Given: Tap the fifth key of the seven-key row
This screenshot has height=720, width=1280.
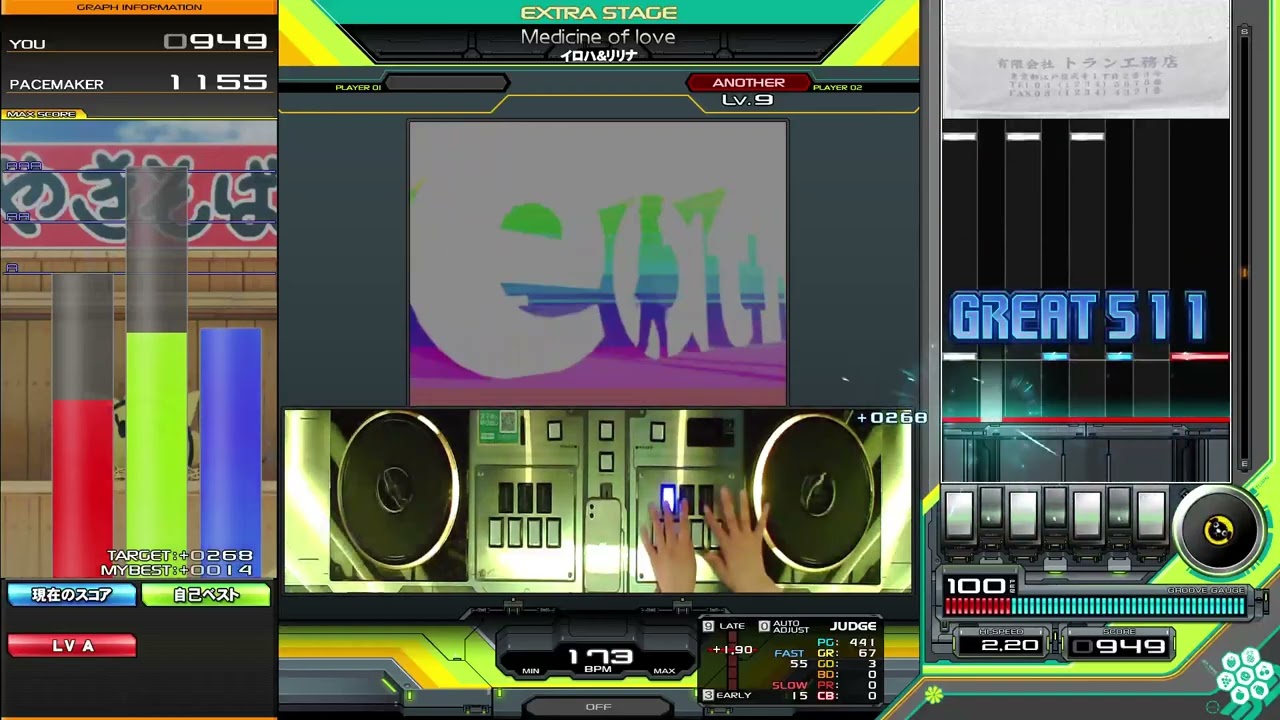Looking at the screenshot, I should point(1087,514).
